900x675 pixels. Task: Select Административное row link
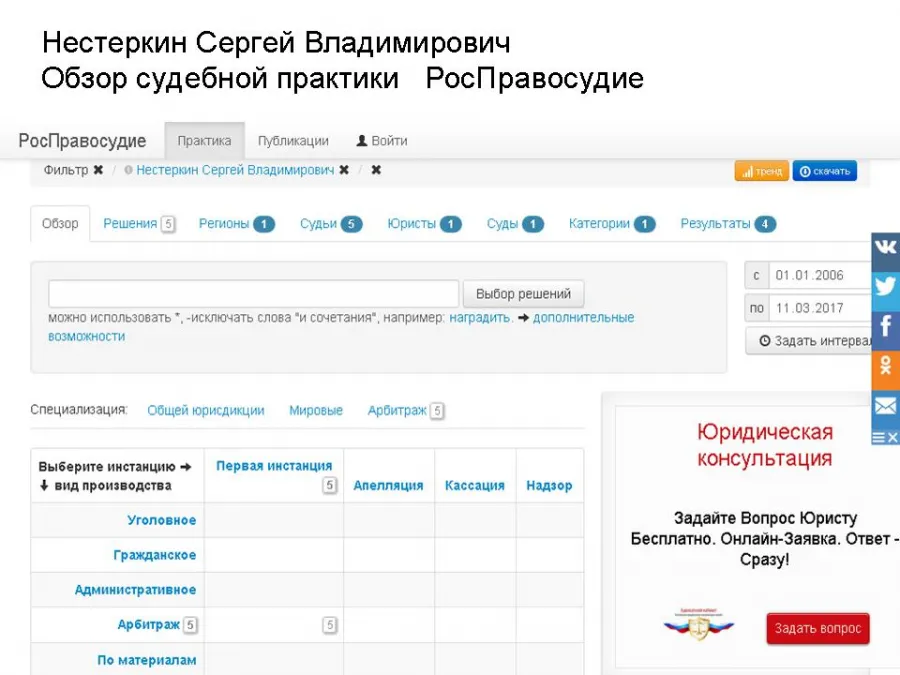point(135,589)
